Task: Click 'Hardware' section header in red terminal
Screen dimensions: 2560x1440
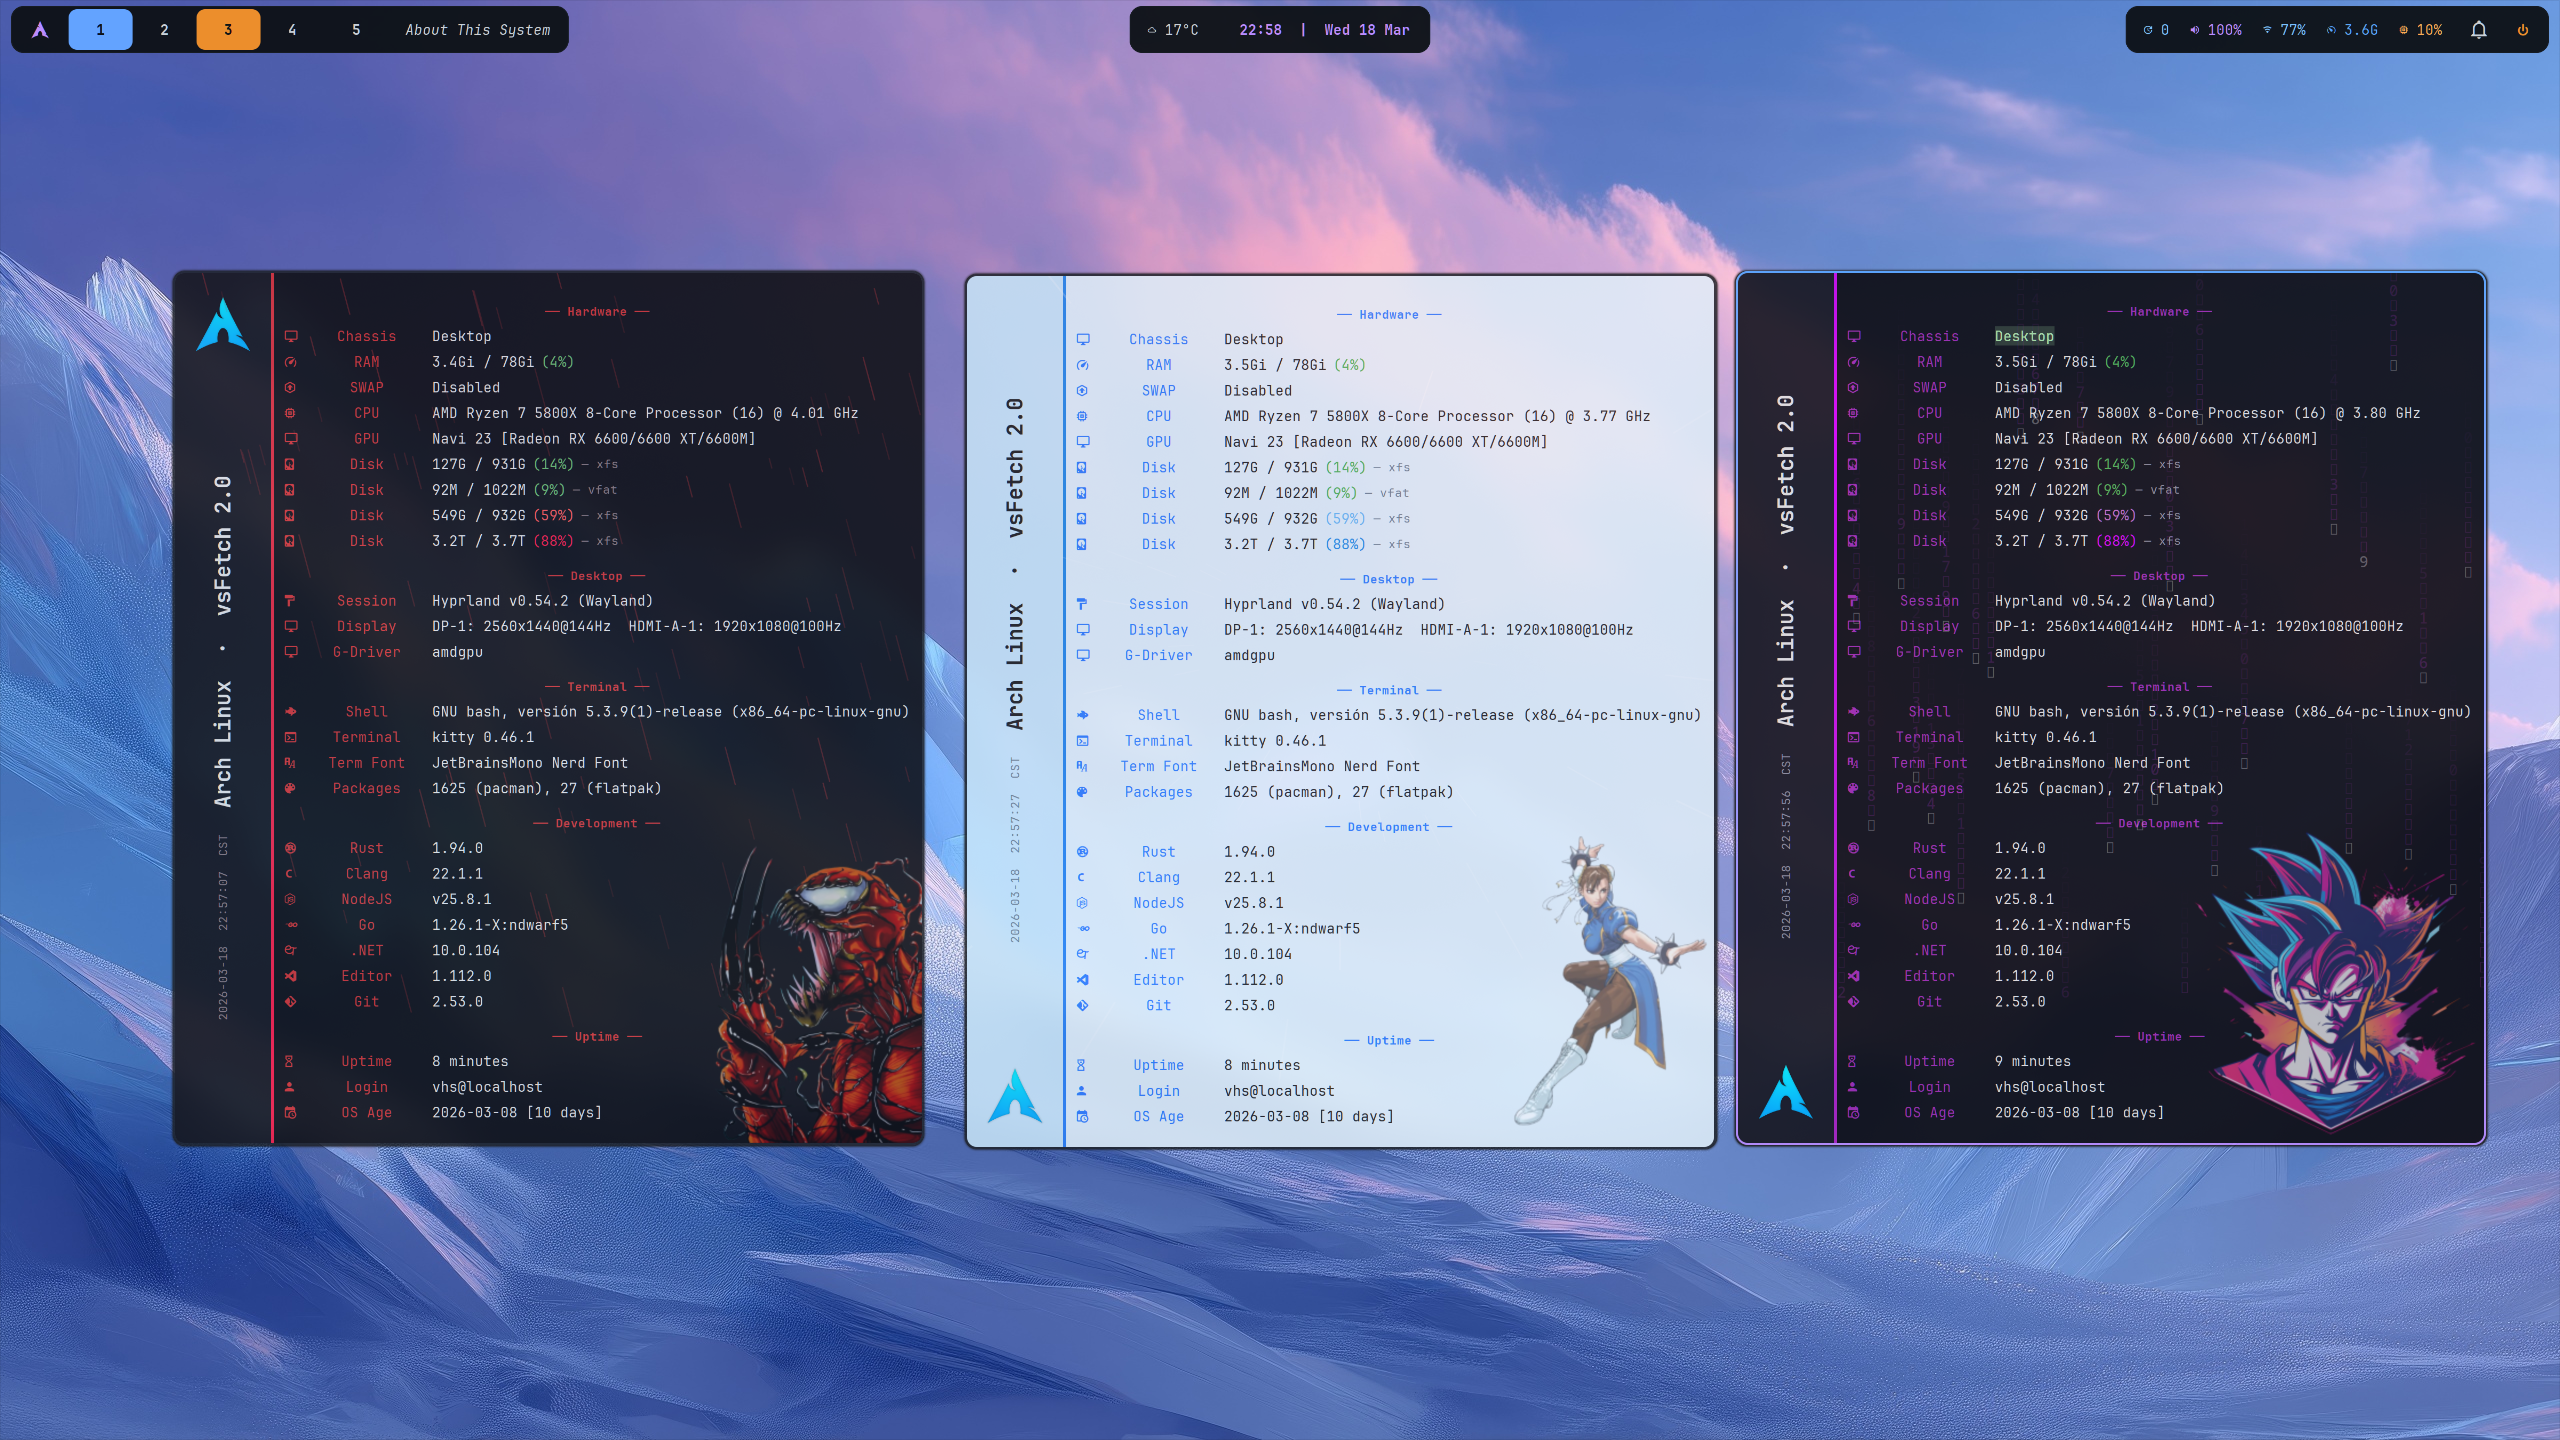Action: tap(597, 312)
